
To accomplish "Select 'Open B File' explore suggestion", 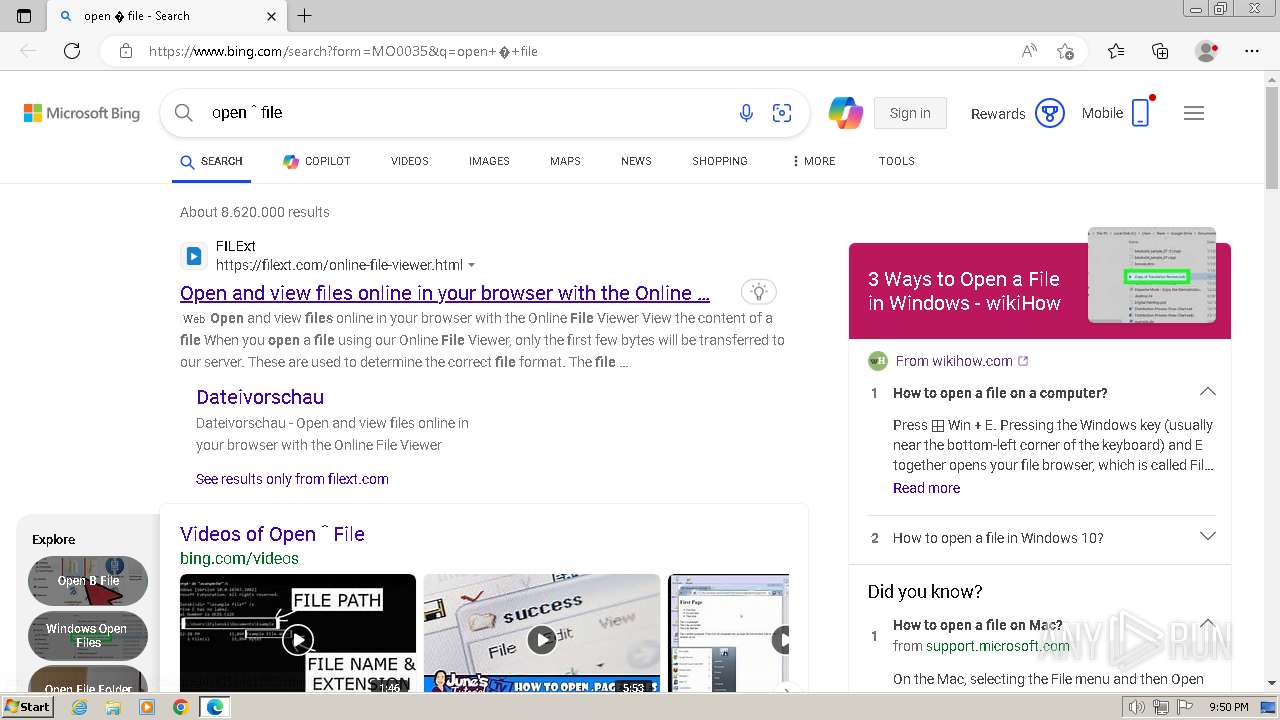I will pyautogui.click(x=88, y=581).
